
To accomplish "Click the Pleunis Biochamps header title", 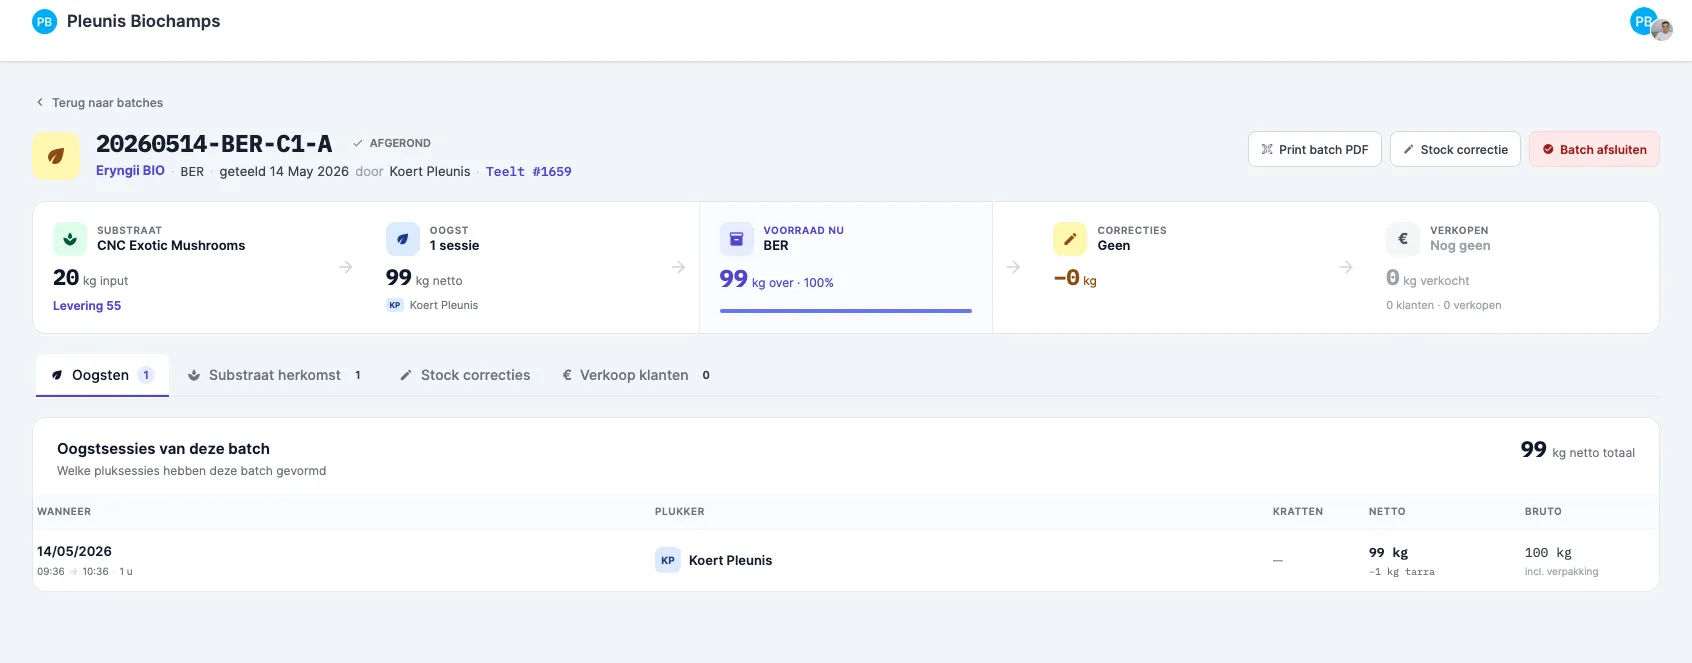I will click(x=143, y=21).
